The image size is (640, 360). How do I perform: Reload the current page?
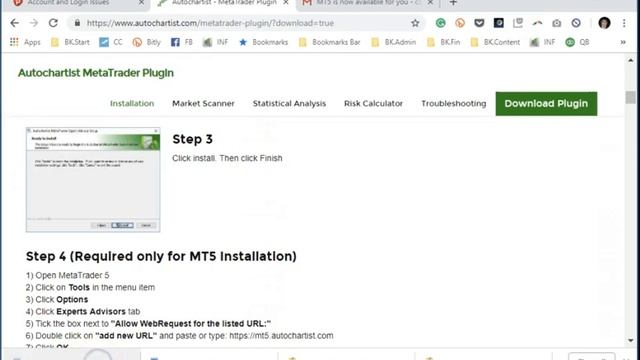click(53, 23)
